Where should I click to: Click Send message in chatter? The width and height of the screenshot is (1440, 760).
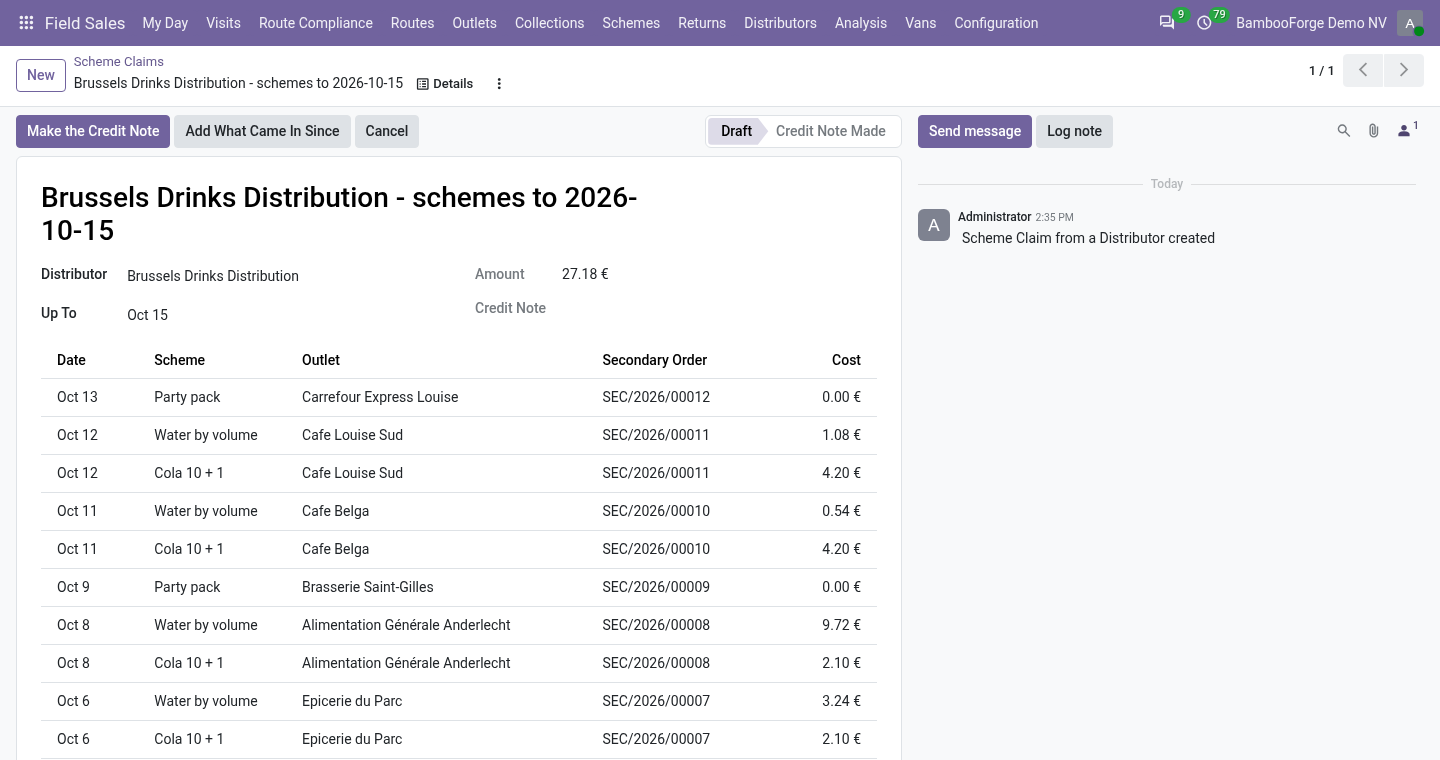click(975, 131)
